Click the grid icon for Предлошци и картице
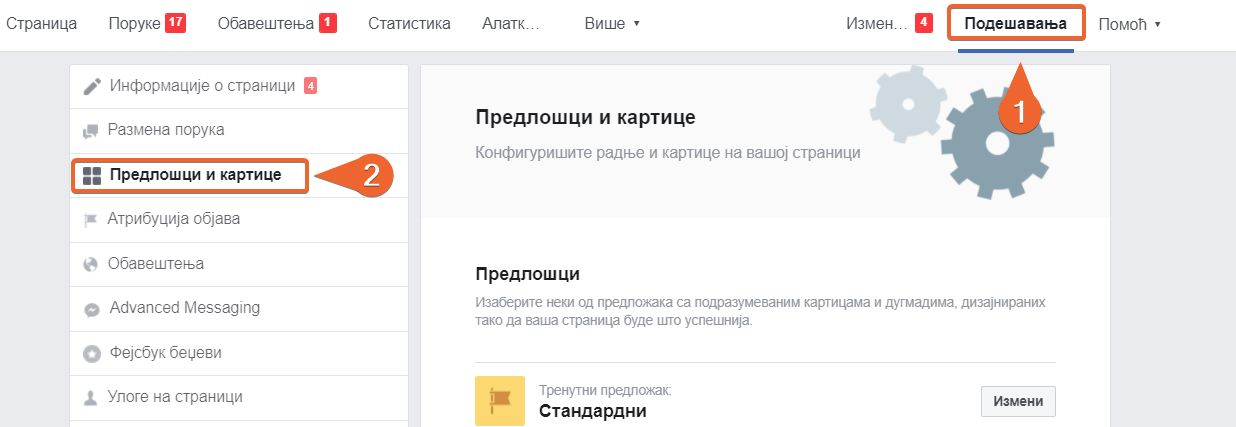Viewport: 1236px width, 427px height. [92, 176]
